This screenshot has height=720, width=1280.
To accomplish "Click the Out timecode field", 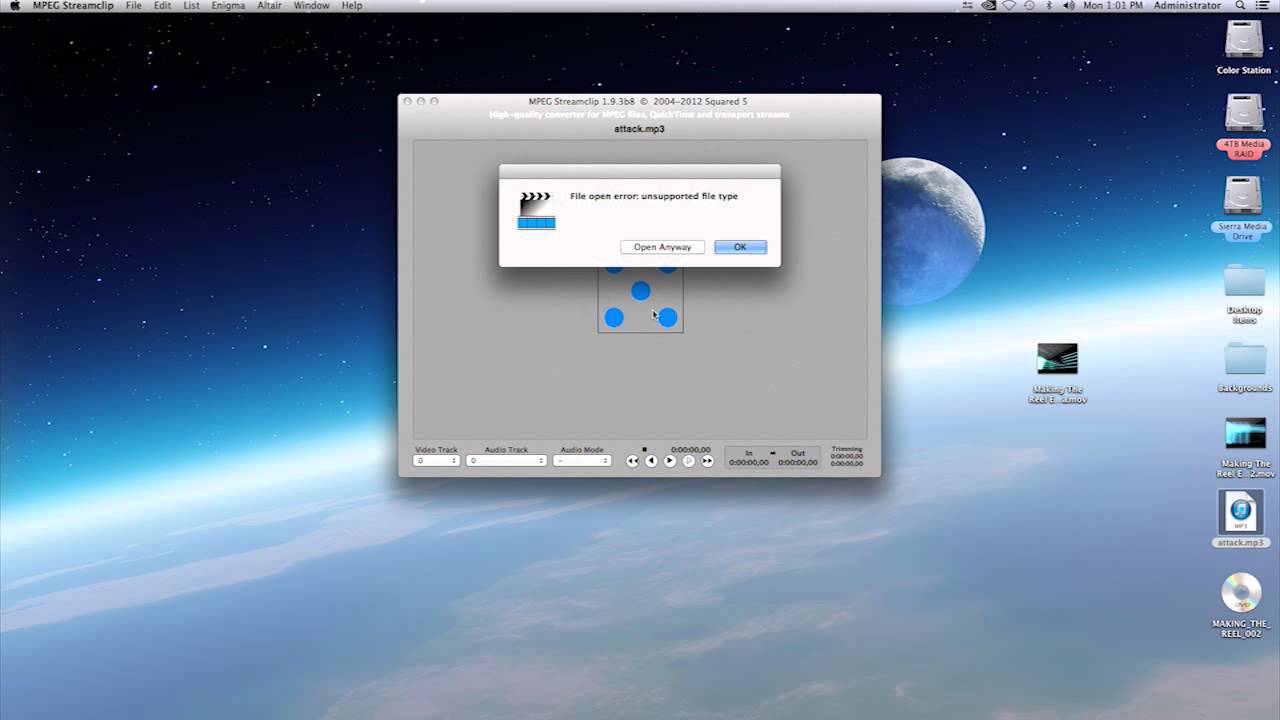I will 798,462.
